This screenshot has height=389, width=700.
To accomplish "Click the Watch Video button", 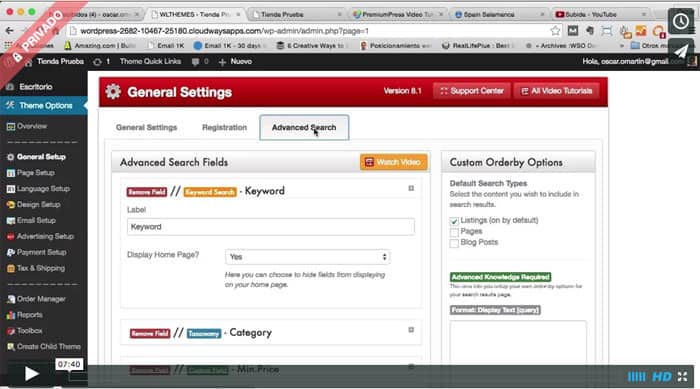I will [x=393, y=162].
